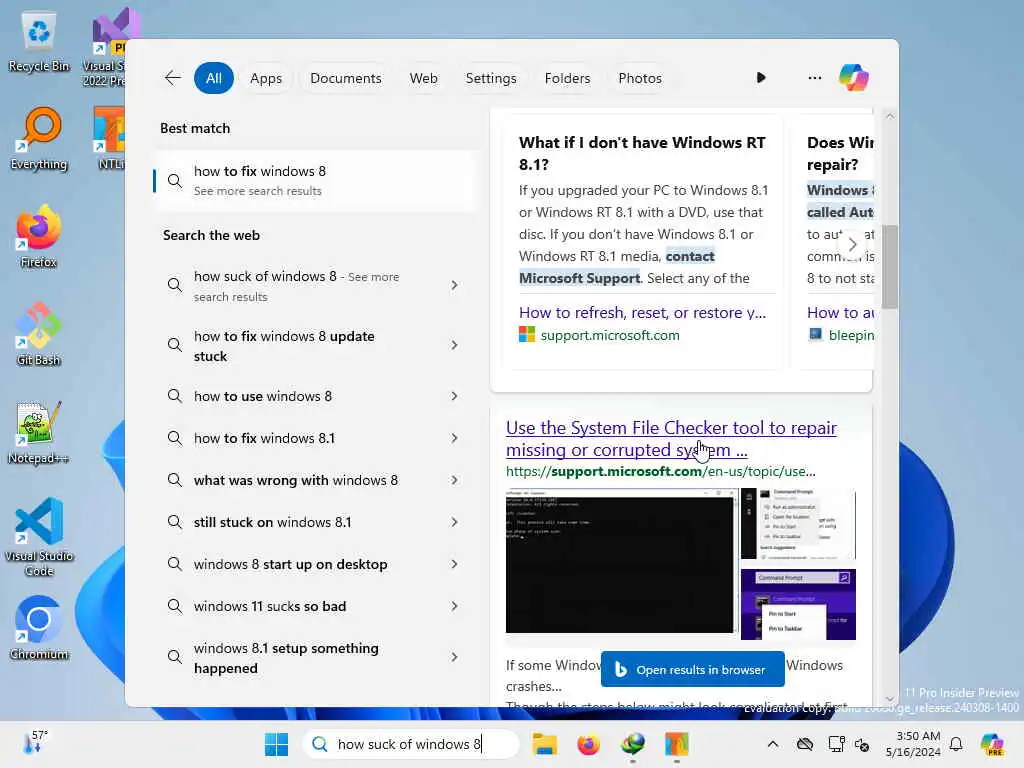Click the results pane scrollbar thumb

coord(889,266)
